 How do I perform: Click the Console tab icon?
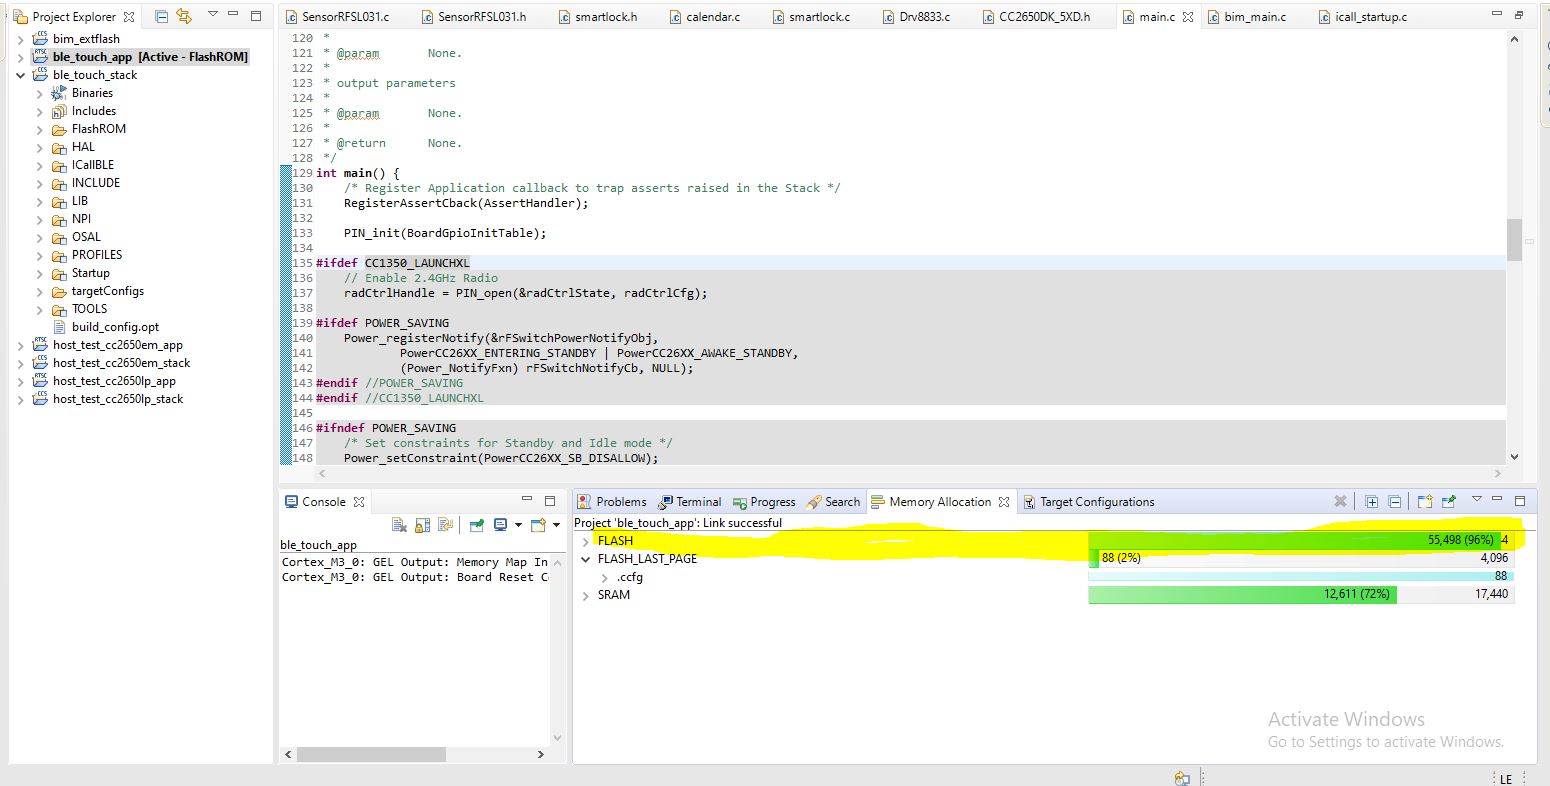[x=291, y=502]
